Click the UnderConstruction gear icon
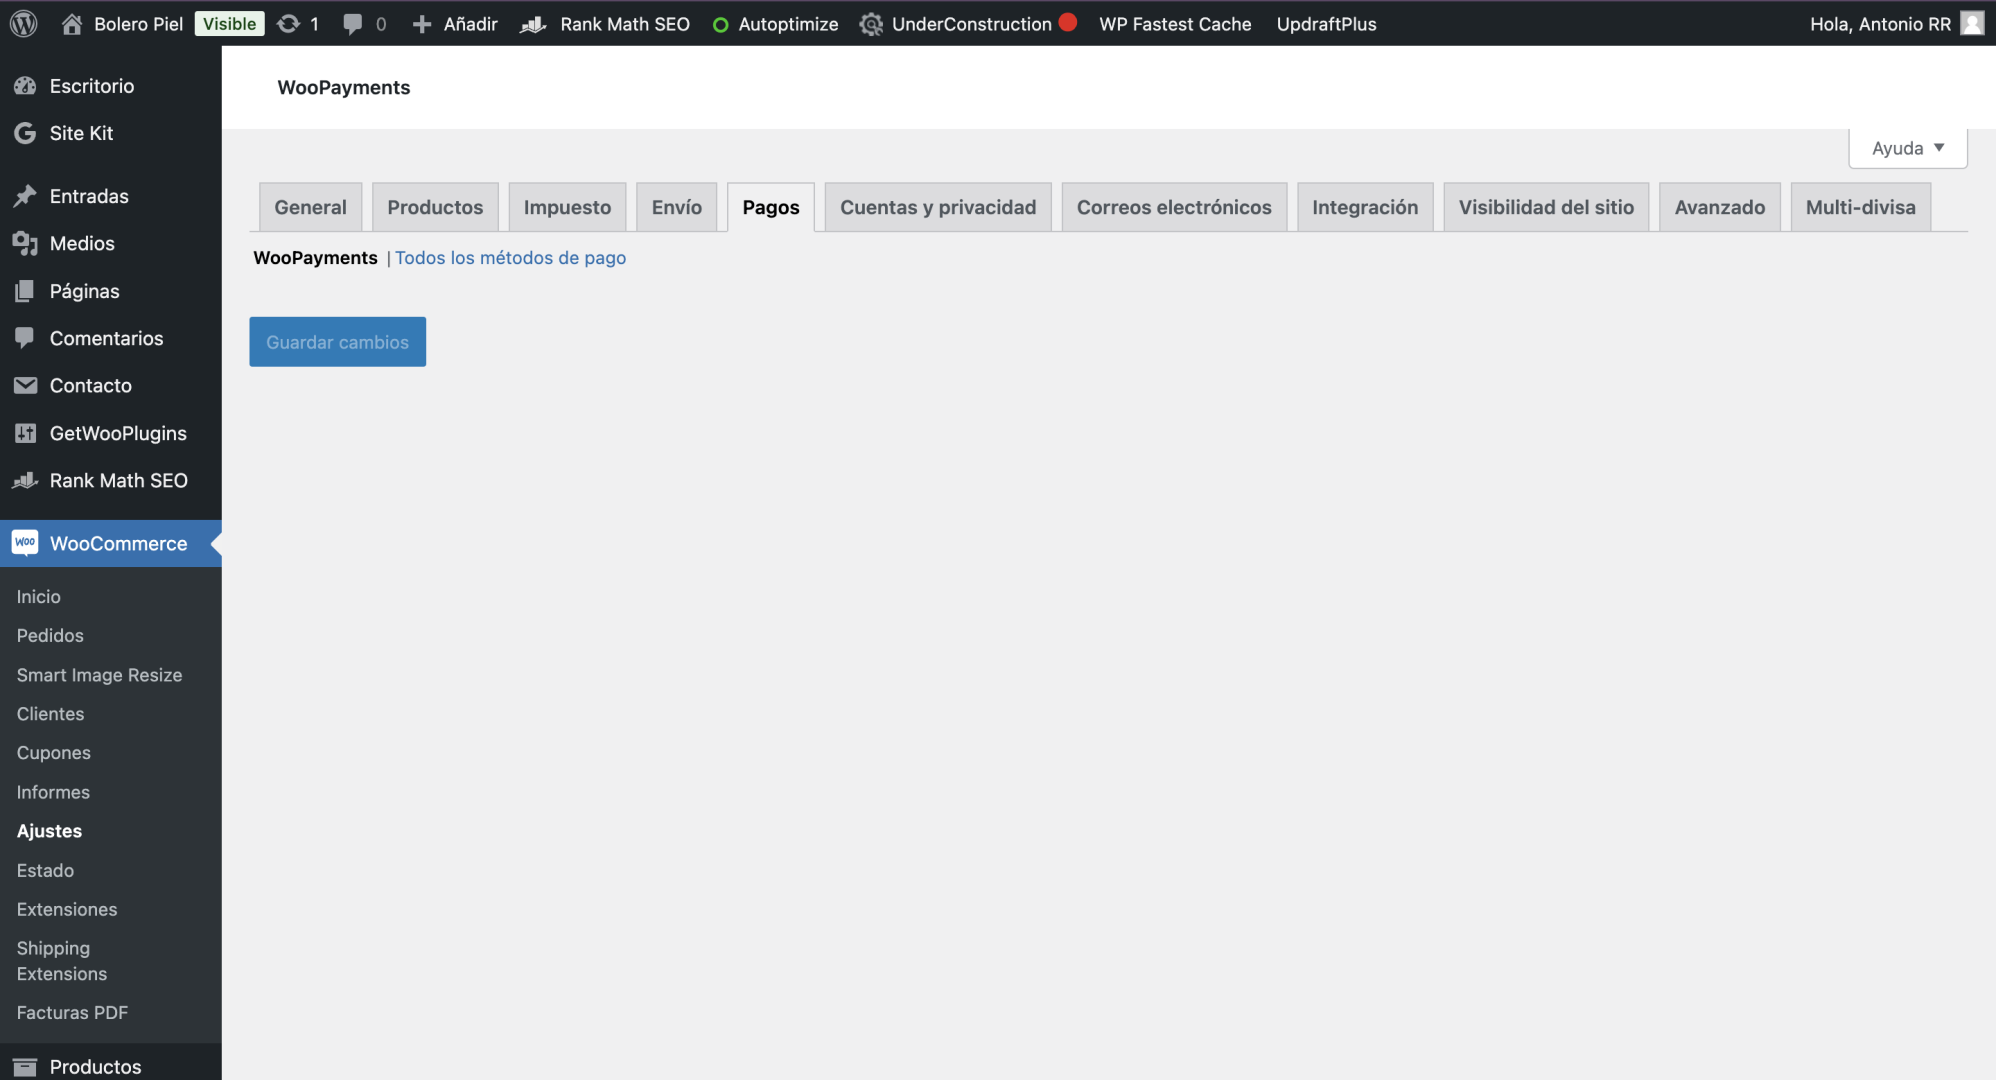This screenshot has width=1996, height=1080. (871, 24)
